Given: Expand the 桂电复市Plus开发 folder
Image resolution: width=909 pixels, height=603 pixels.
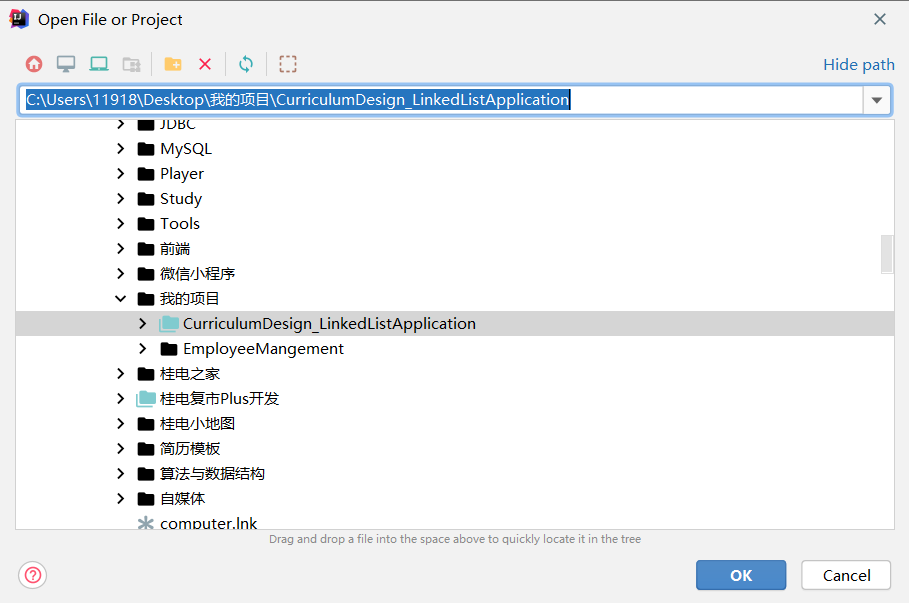Looking at the screenshot, I should pos(121,398).
